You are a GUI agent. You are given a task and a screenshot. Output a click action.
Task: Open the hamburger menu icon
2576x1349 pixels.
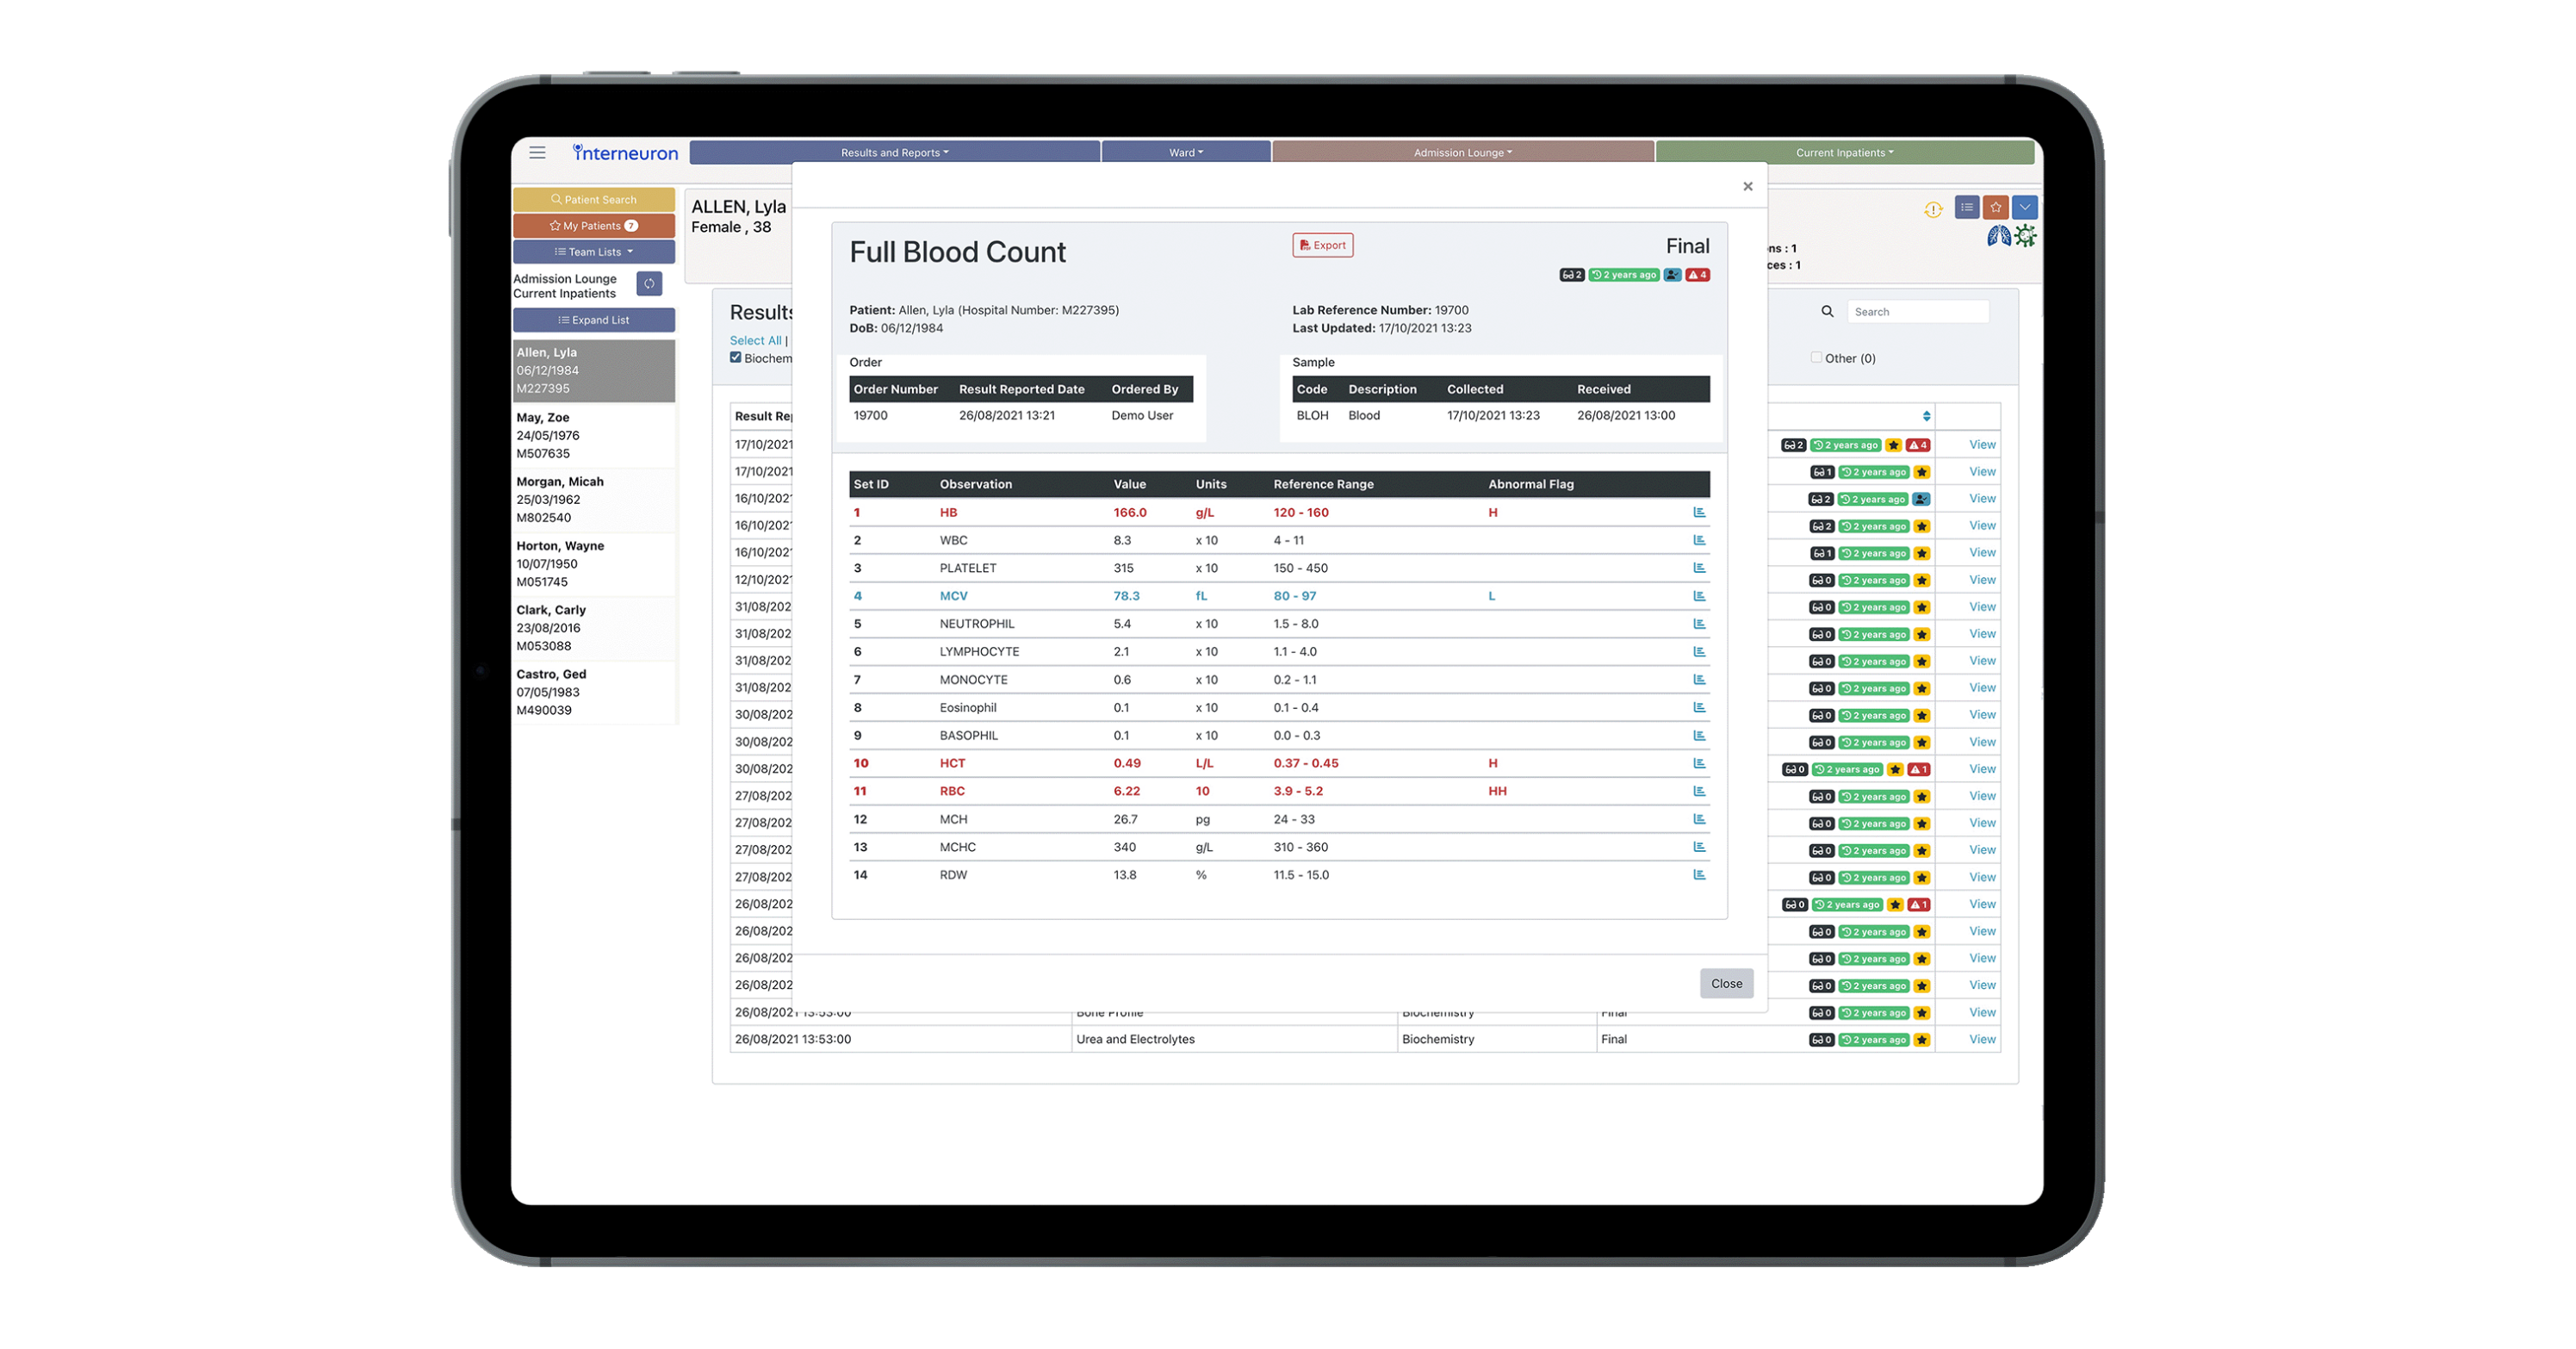click(537, 153)
